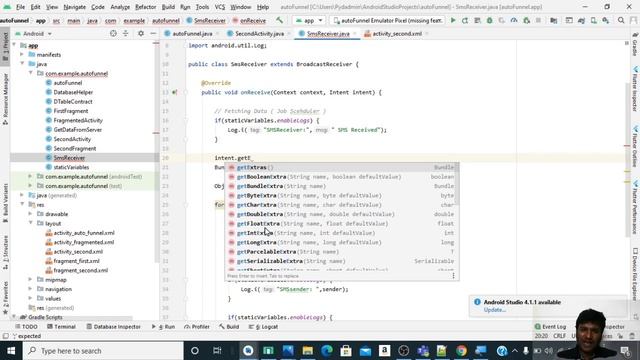This screenshot has width=640, height=360.
Task: Expand the drawable folder
Action: pos(31,213)
